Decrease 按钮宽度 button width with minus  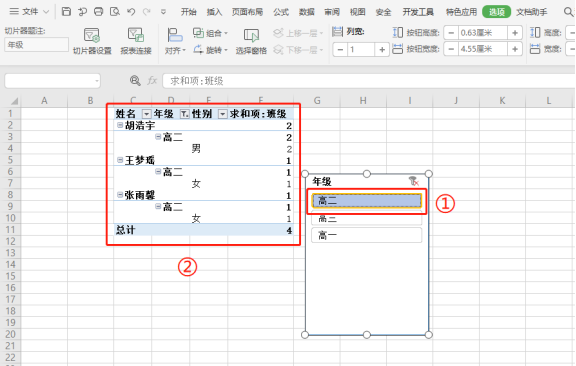451,49
